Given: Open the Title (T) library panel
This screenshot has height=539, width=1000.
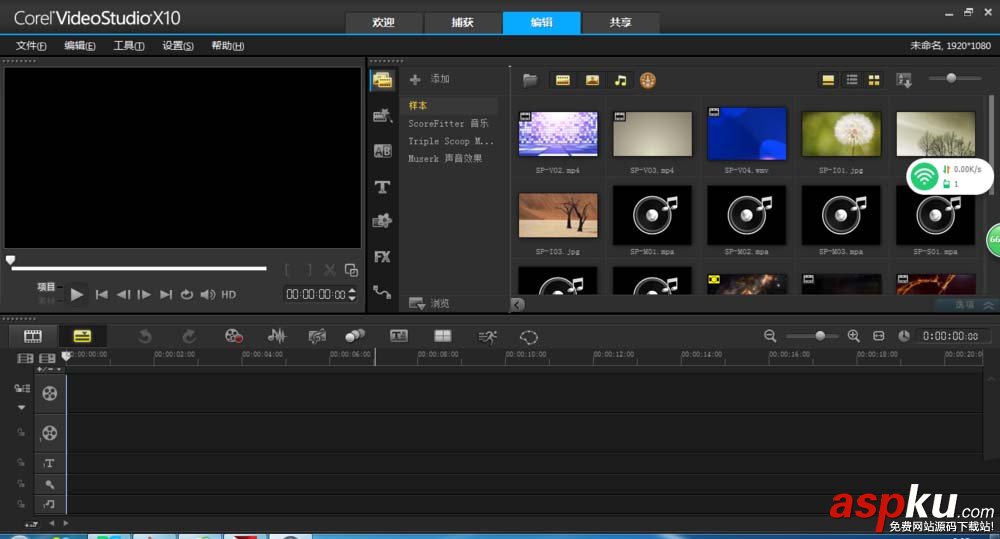Looking at the screenshot, I should point(382,187).
